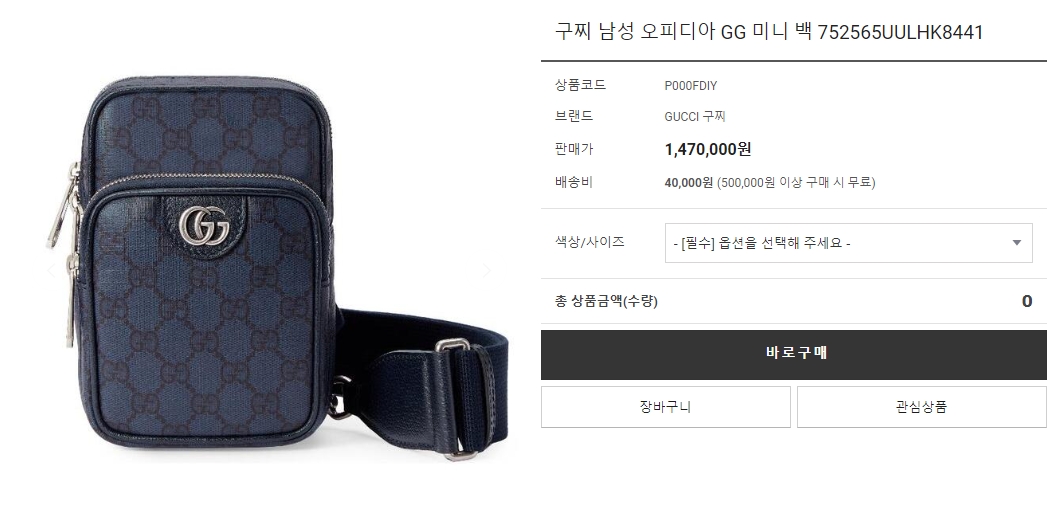Click the 총 상품금액(수량) label
Screen dimensions: 1053x521
click(x=606, y=301)
